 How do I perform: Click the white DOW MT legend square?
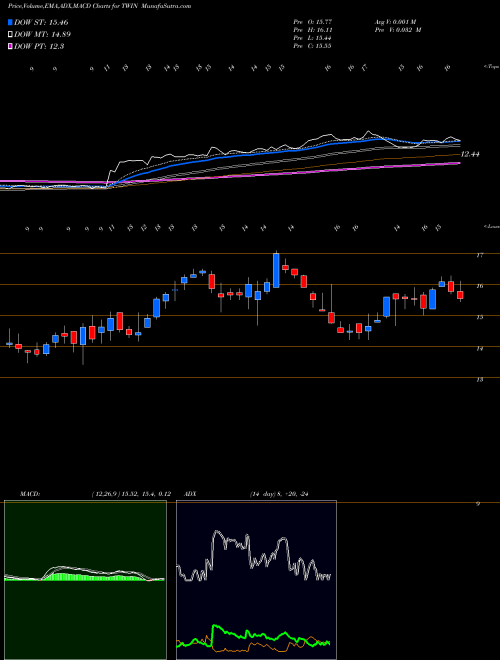pyautogui.click(x=11, y=35)
